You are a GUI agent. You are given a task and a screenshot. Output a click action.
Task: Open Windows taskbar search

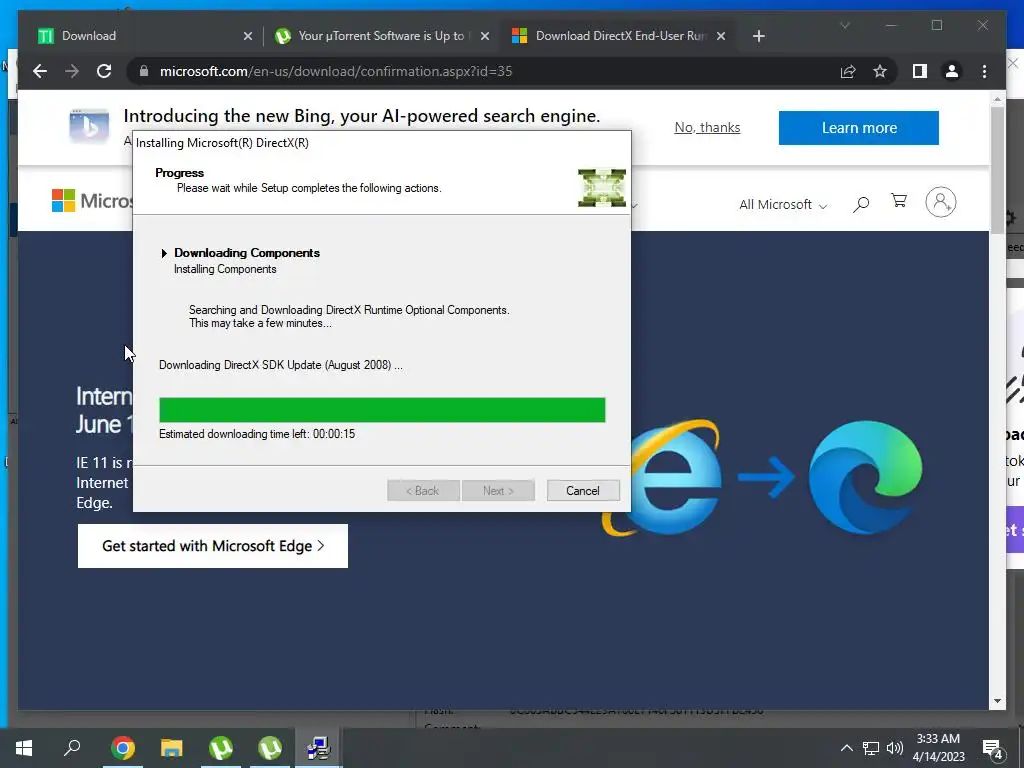pyautogui.click(x=72, y=748)
